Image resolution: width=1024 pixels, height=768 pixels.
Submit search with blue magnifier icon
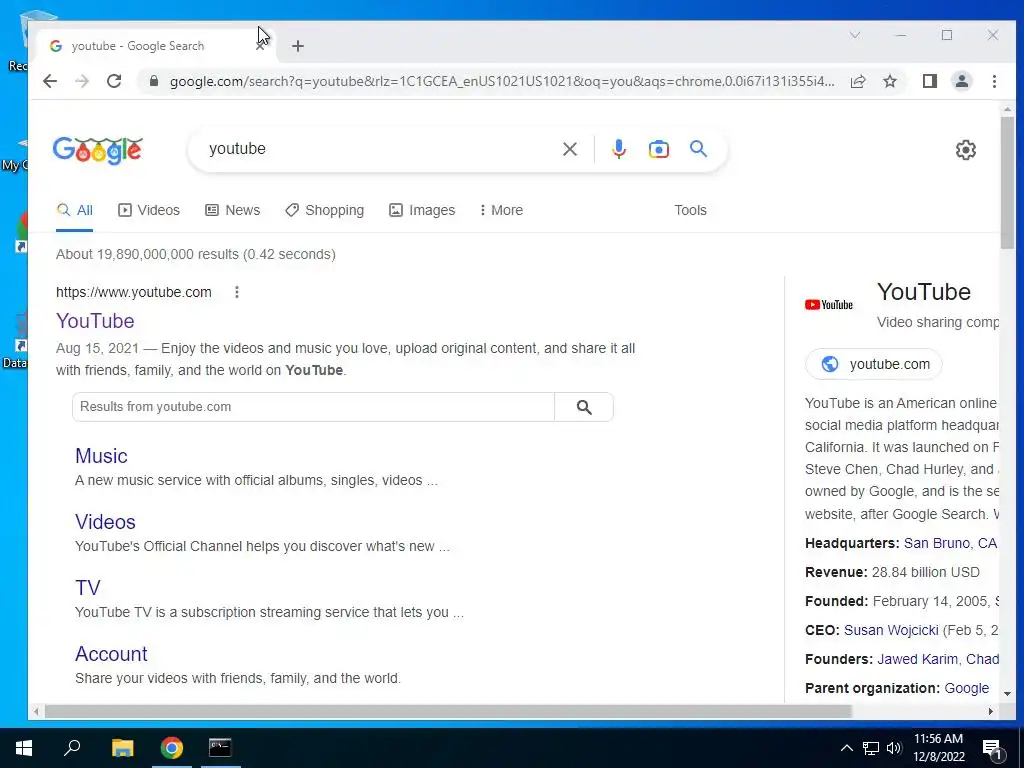pos(698,149)
